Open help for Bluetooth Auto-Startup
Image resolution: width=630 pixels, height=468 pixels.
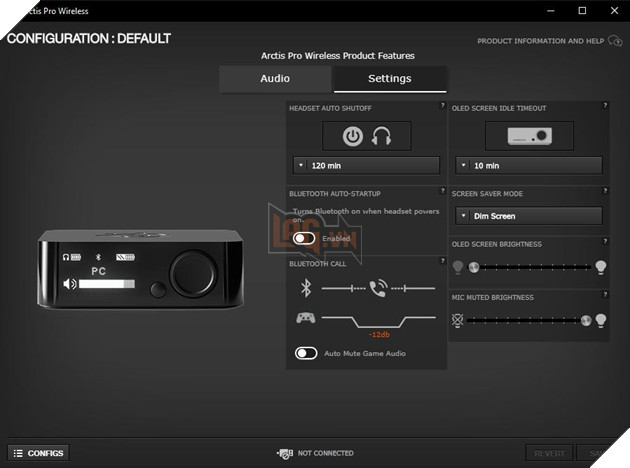442,190
